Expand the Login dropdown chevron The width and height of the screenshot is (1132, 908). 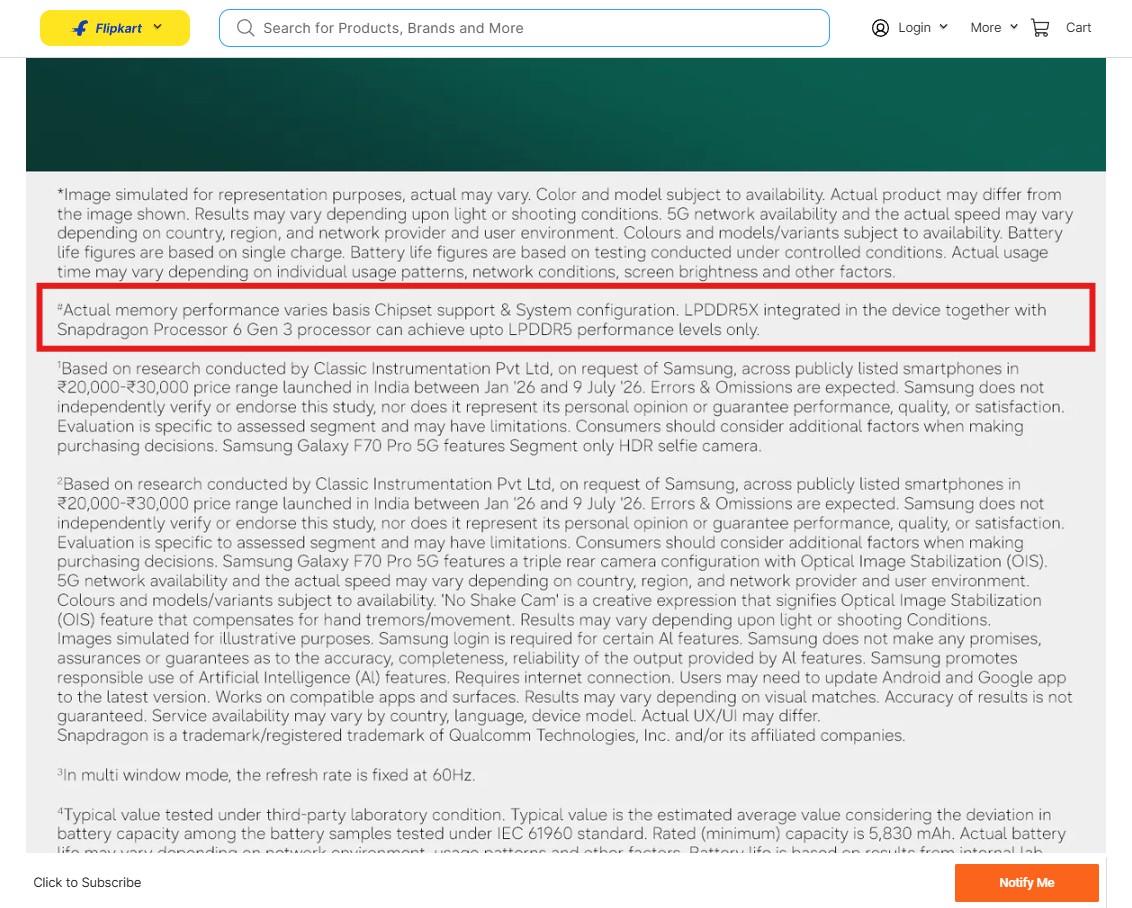(x=943, y=27)
